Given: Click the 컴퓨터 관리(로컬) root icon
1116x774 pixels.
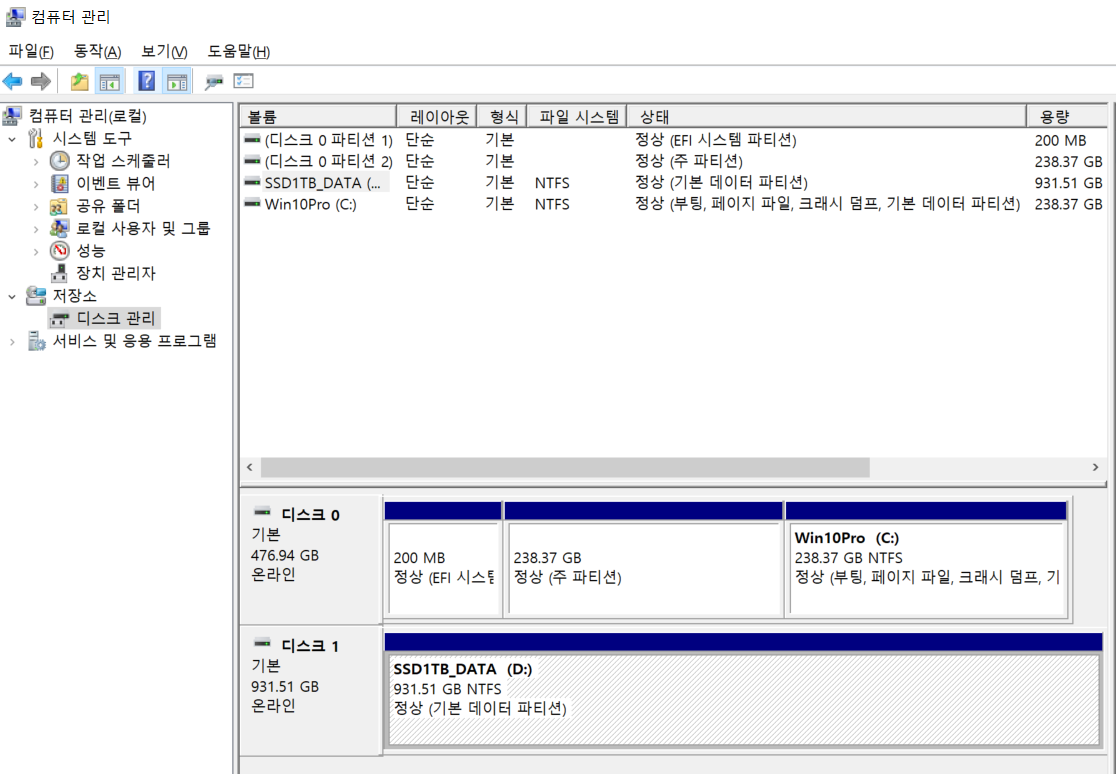Looking at the screenshot, I should [13, 115].
